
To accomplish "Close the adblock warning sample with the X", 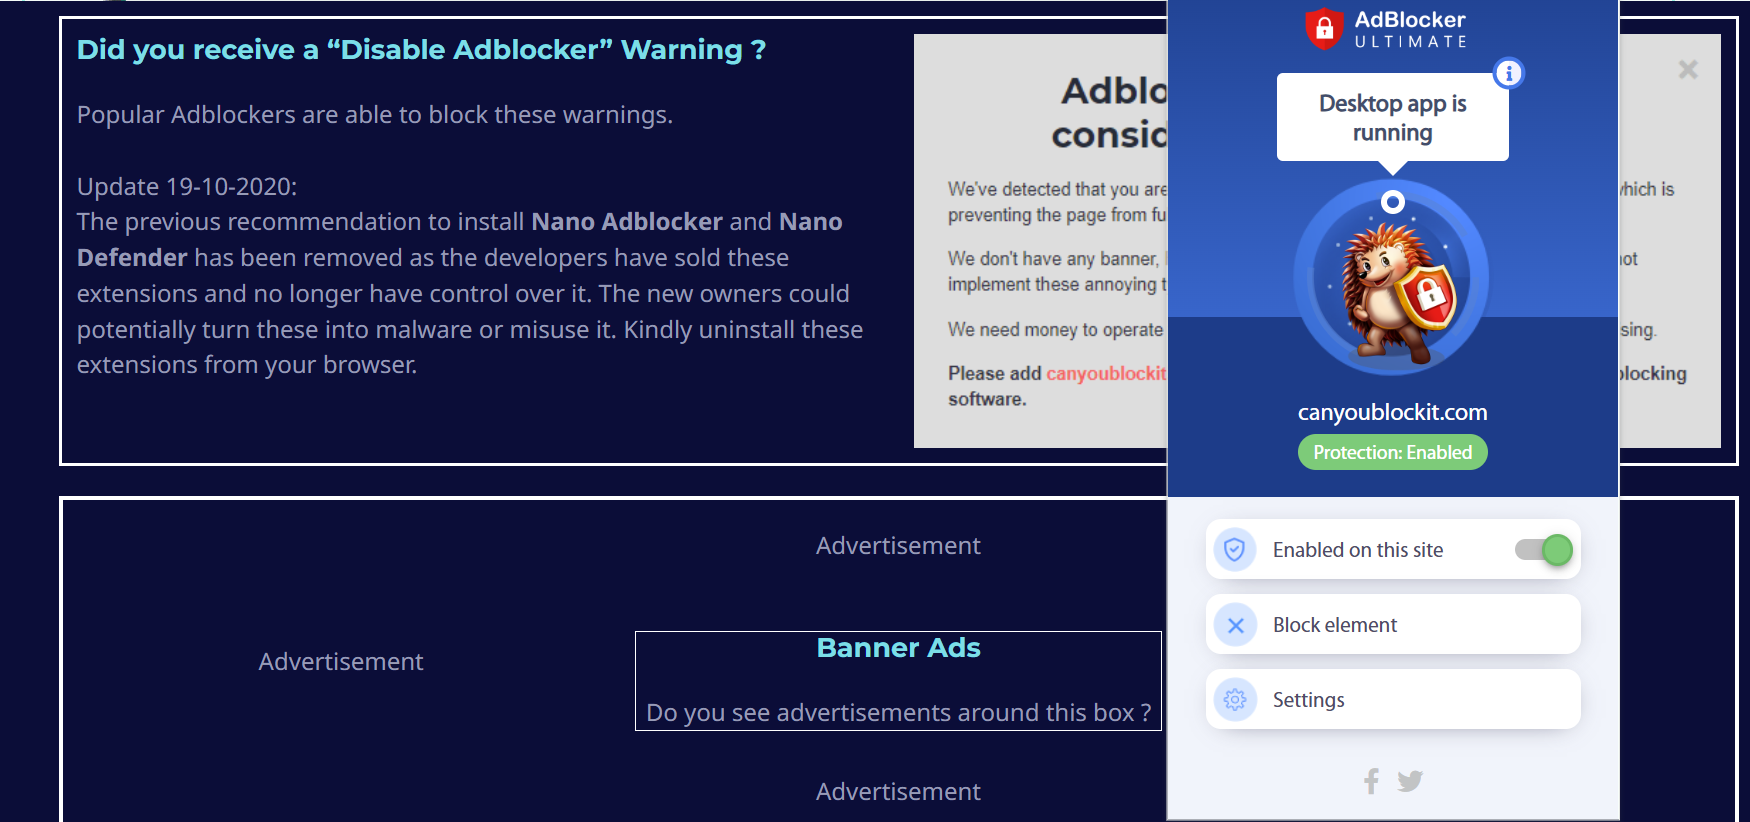I will tap(1688, 69).
